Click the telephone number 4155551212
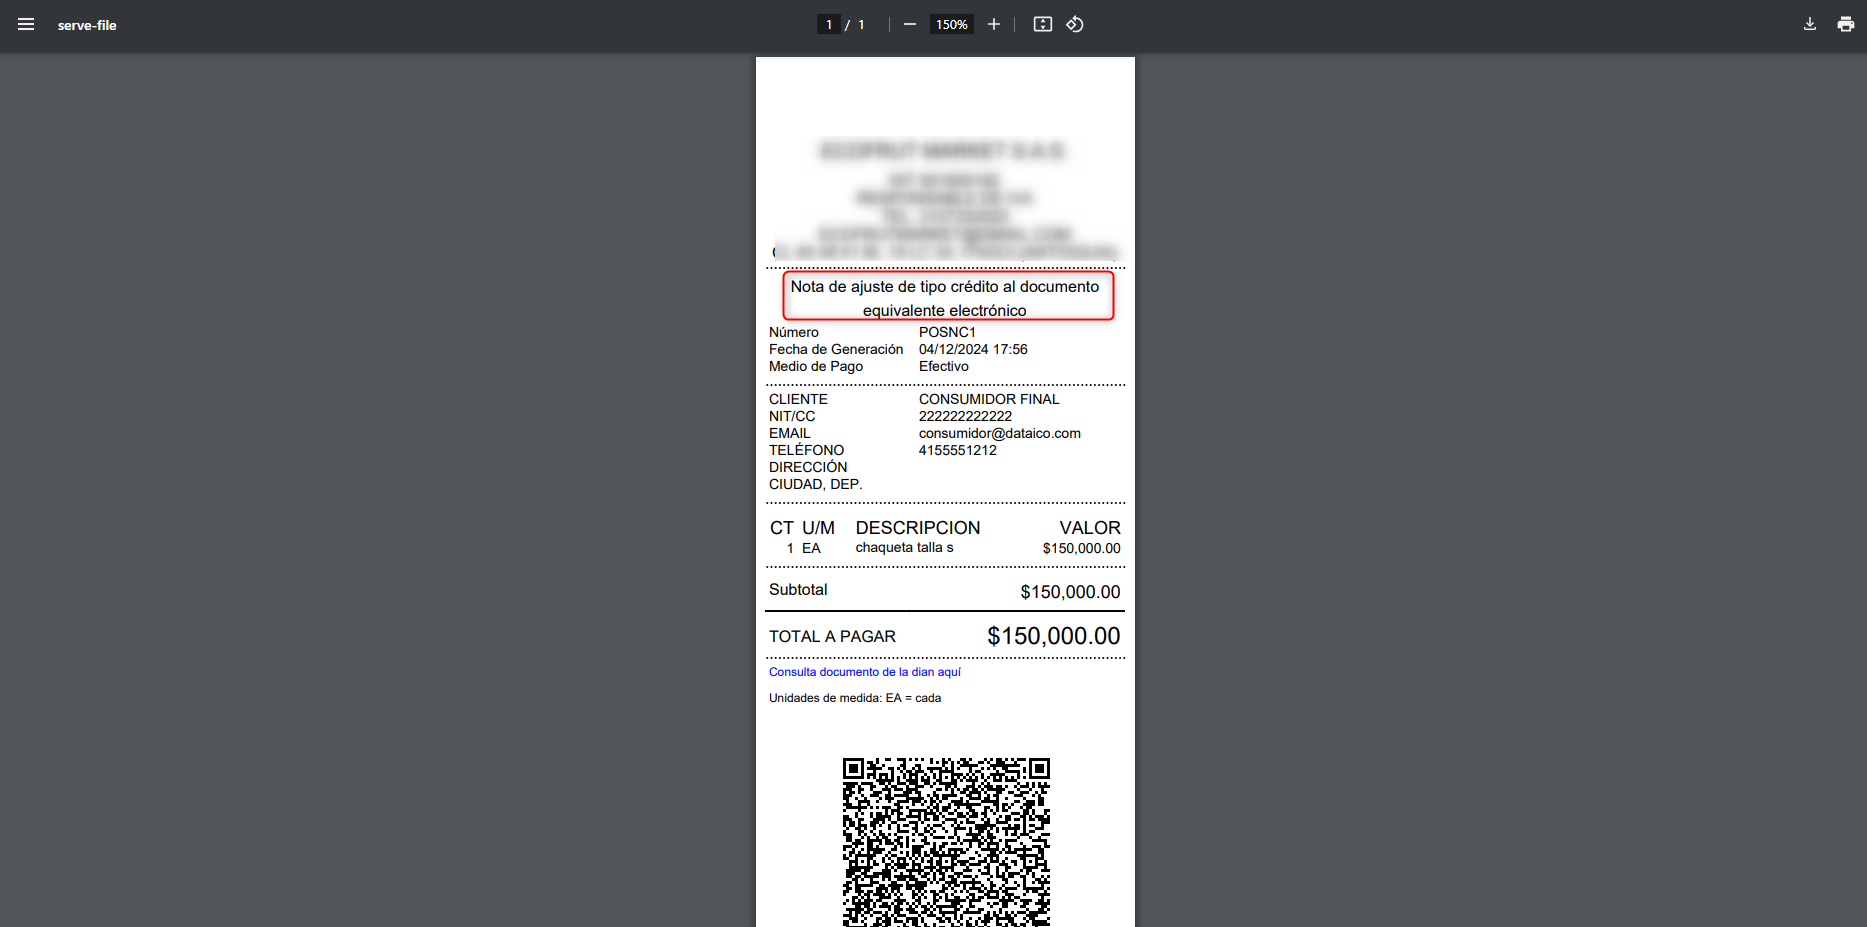Screen dimensions: 1867x927 tap(957, 450)
